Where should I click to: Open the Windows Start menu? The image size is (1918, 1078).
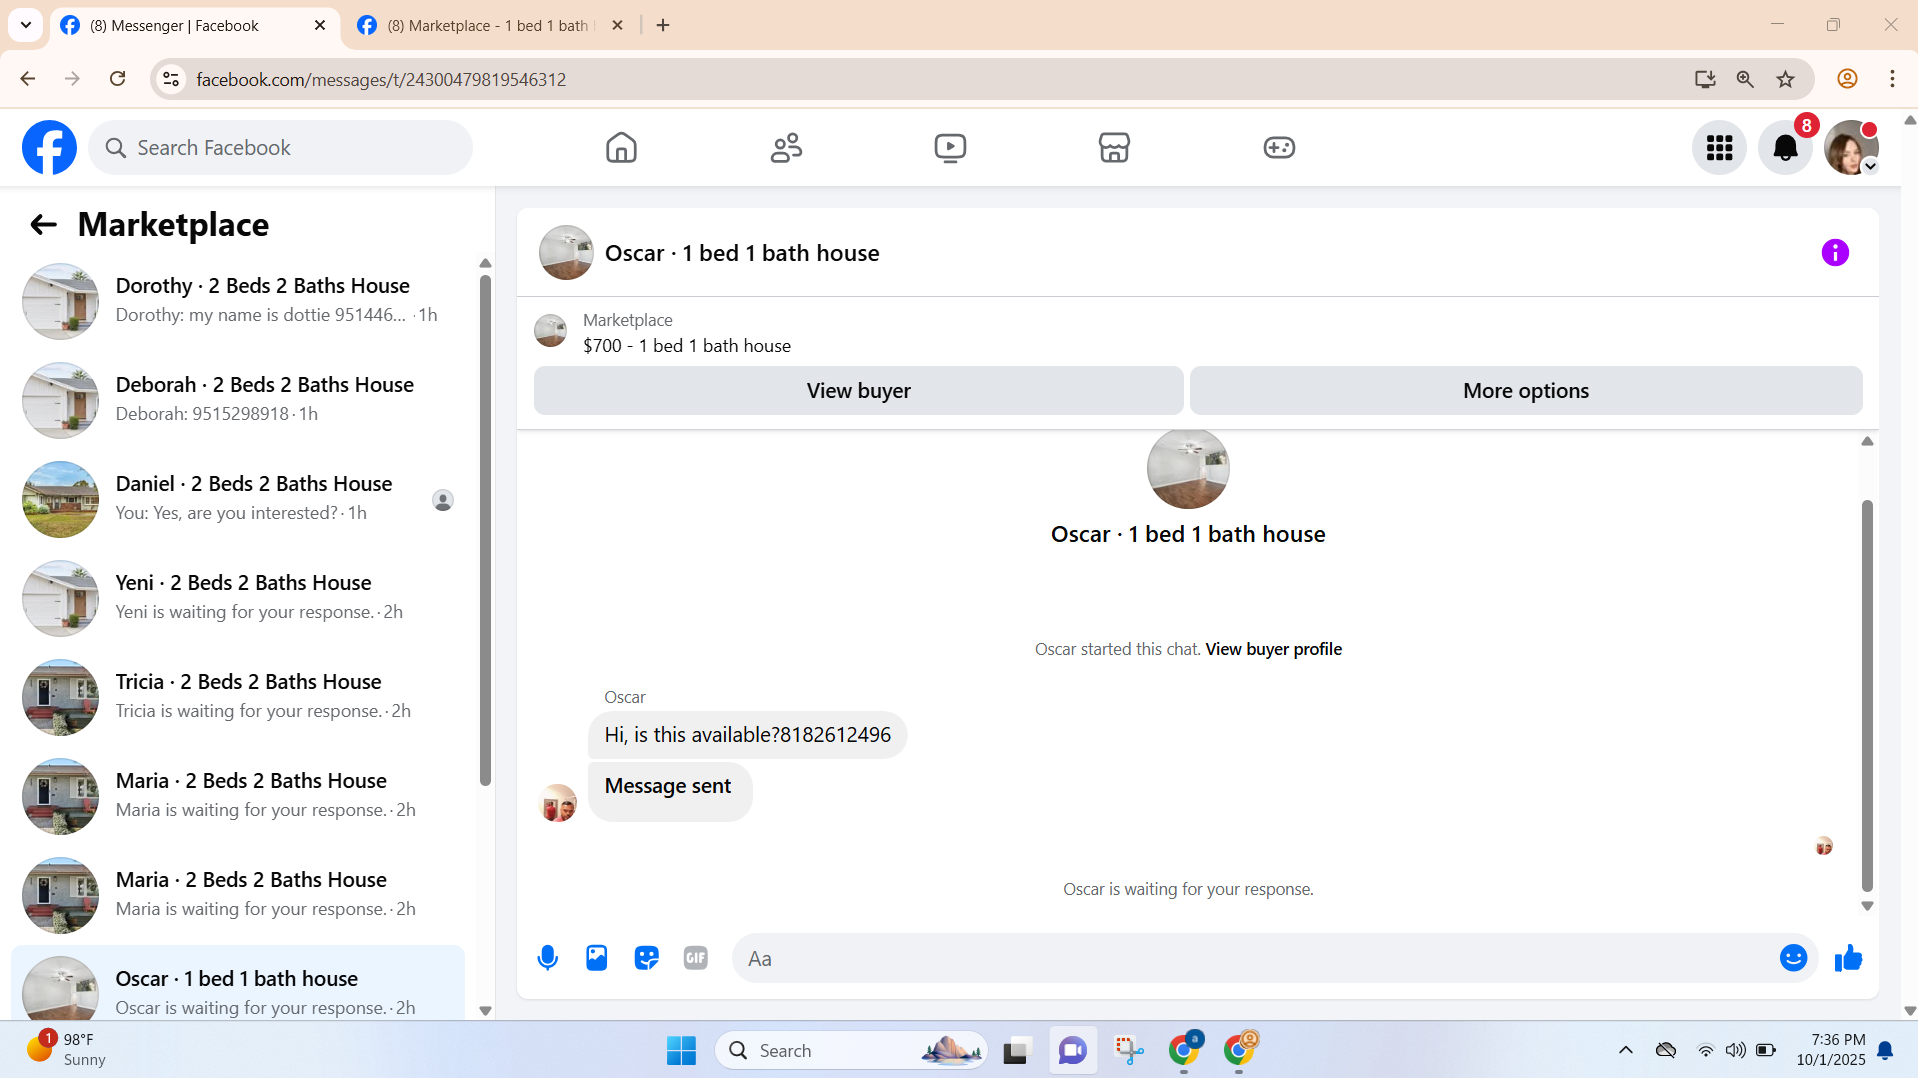681,1051
